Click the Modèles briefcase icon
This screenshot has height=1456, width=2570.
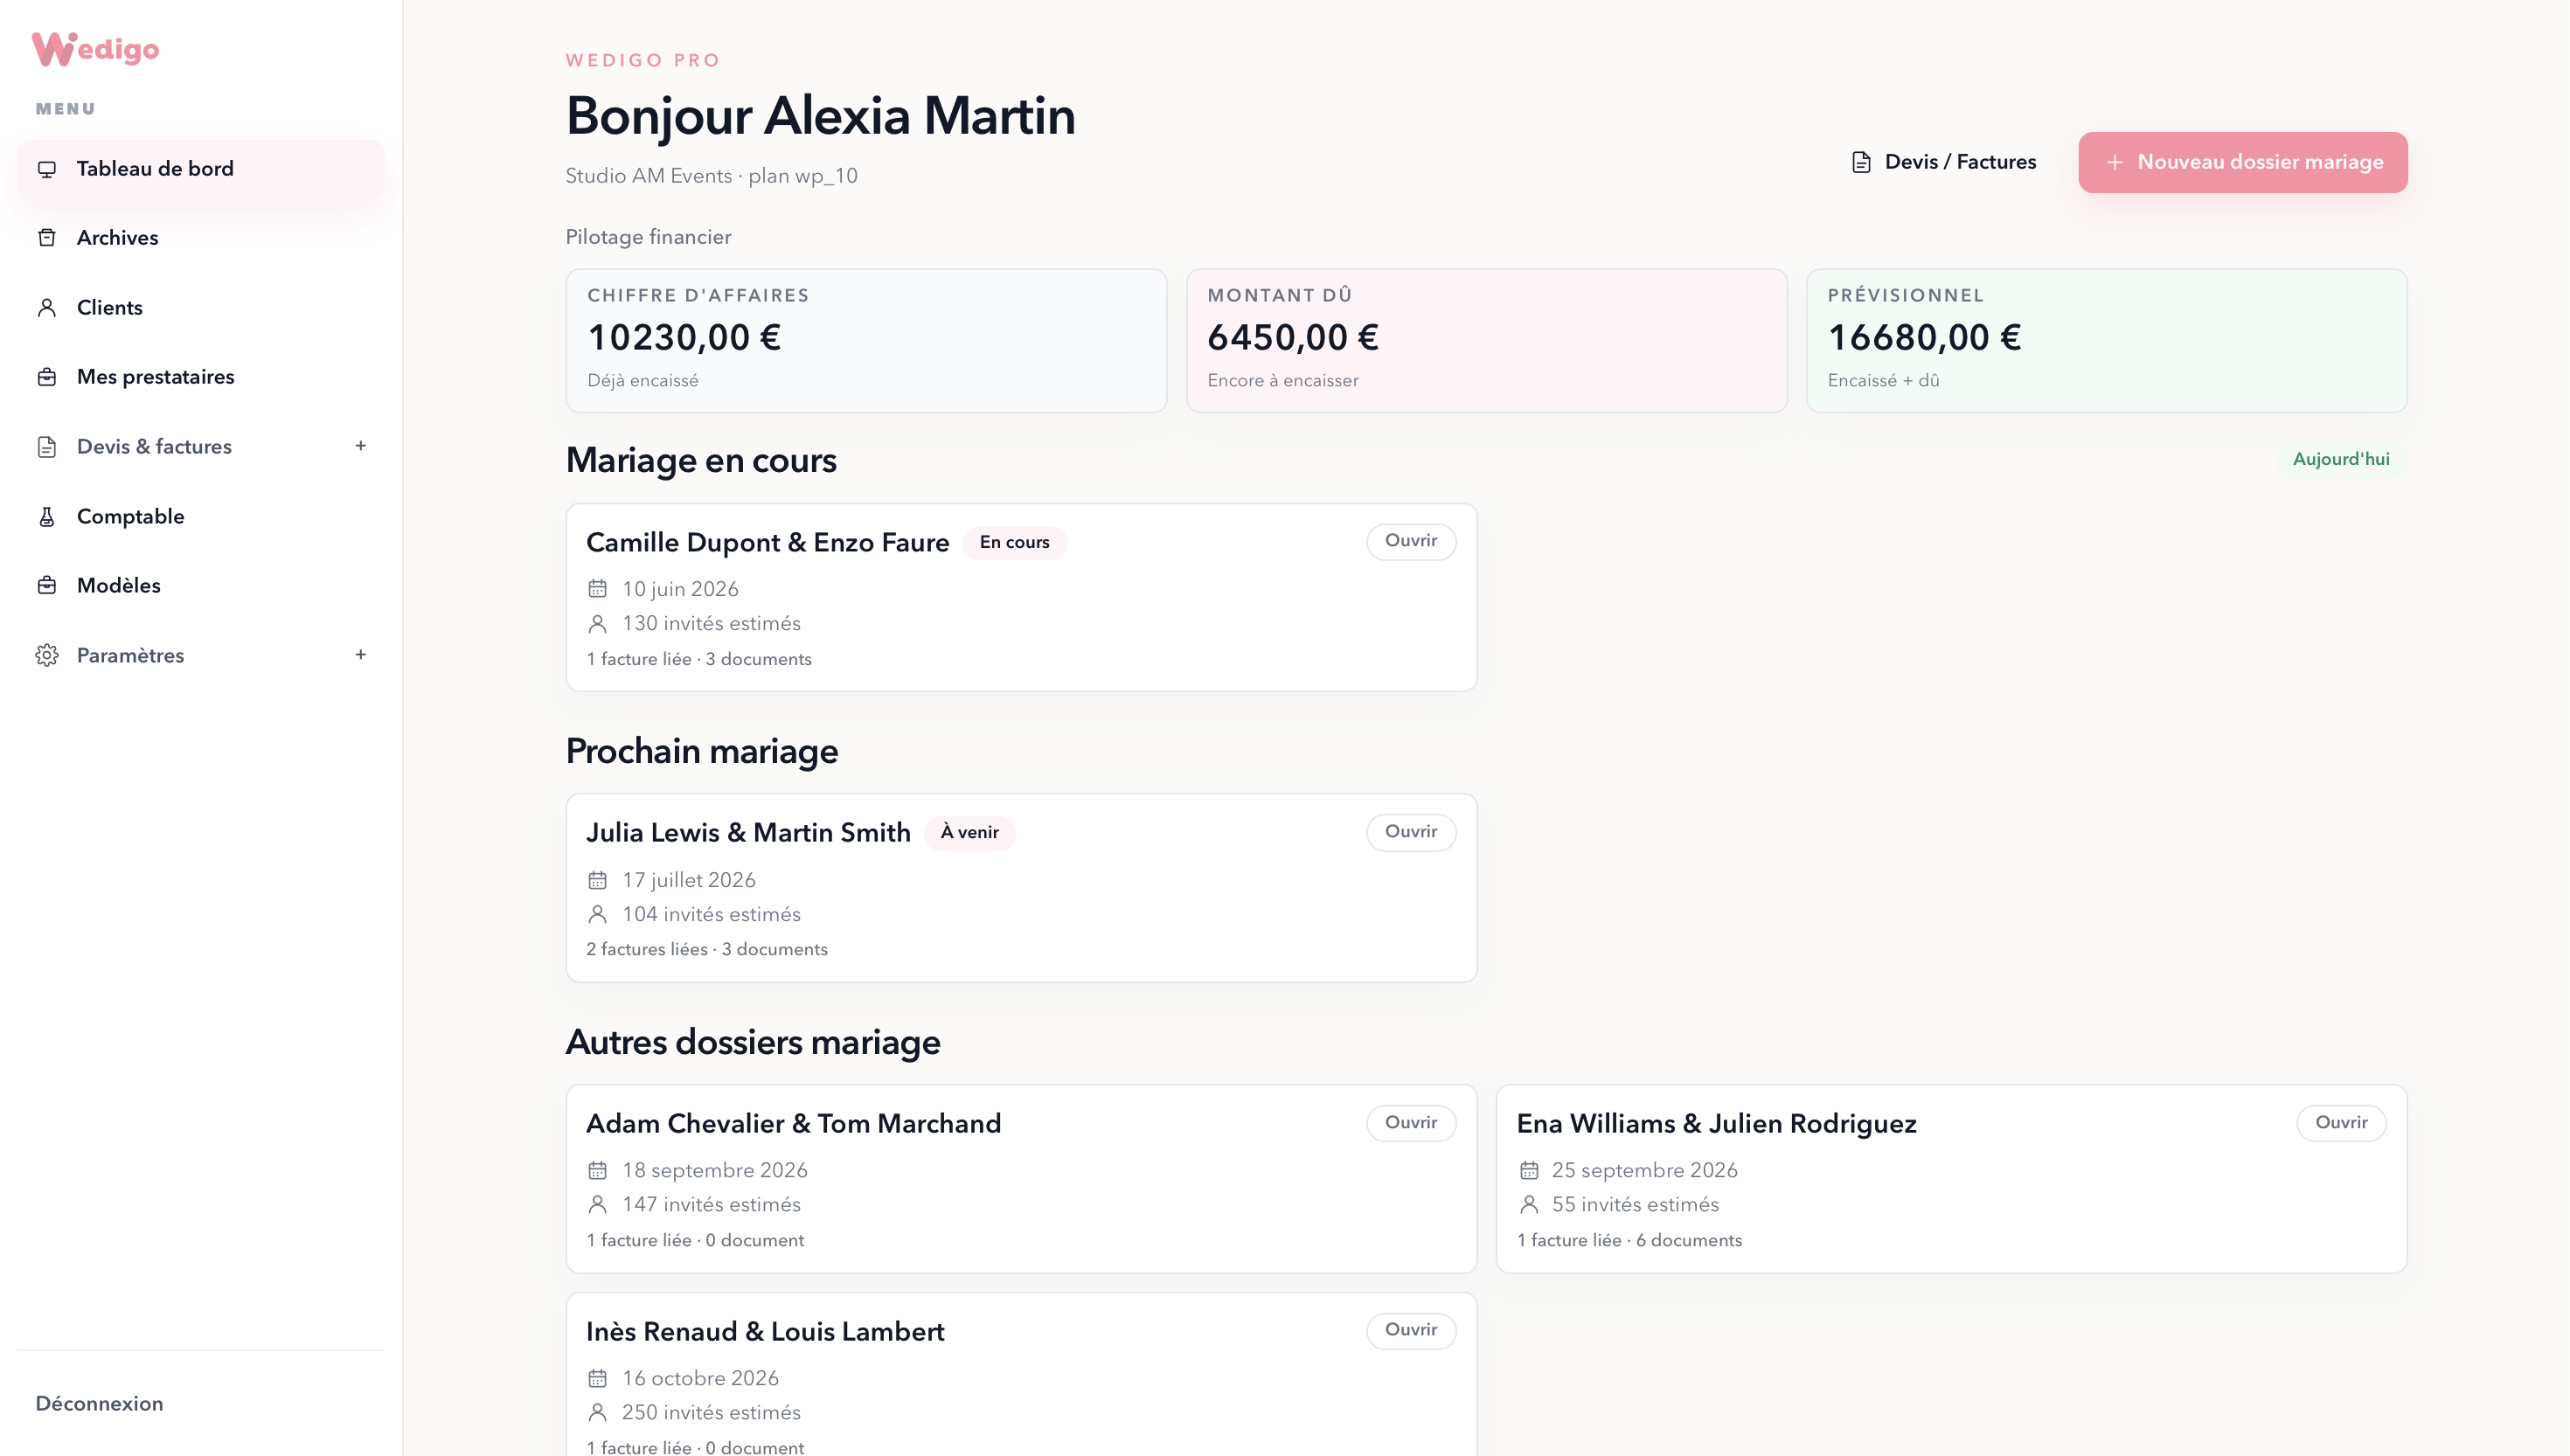(x=47, y=586)
